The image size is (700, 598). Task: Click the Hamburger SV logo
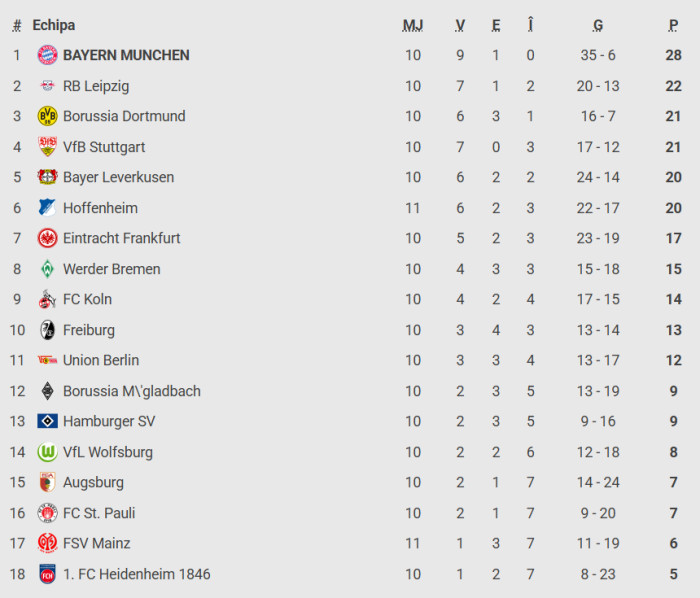coord(47,421)
